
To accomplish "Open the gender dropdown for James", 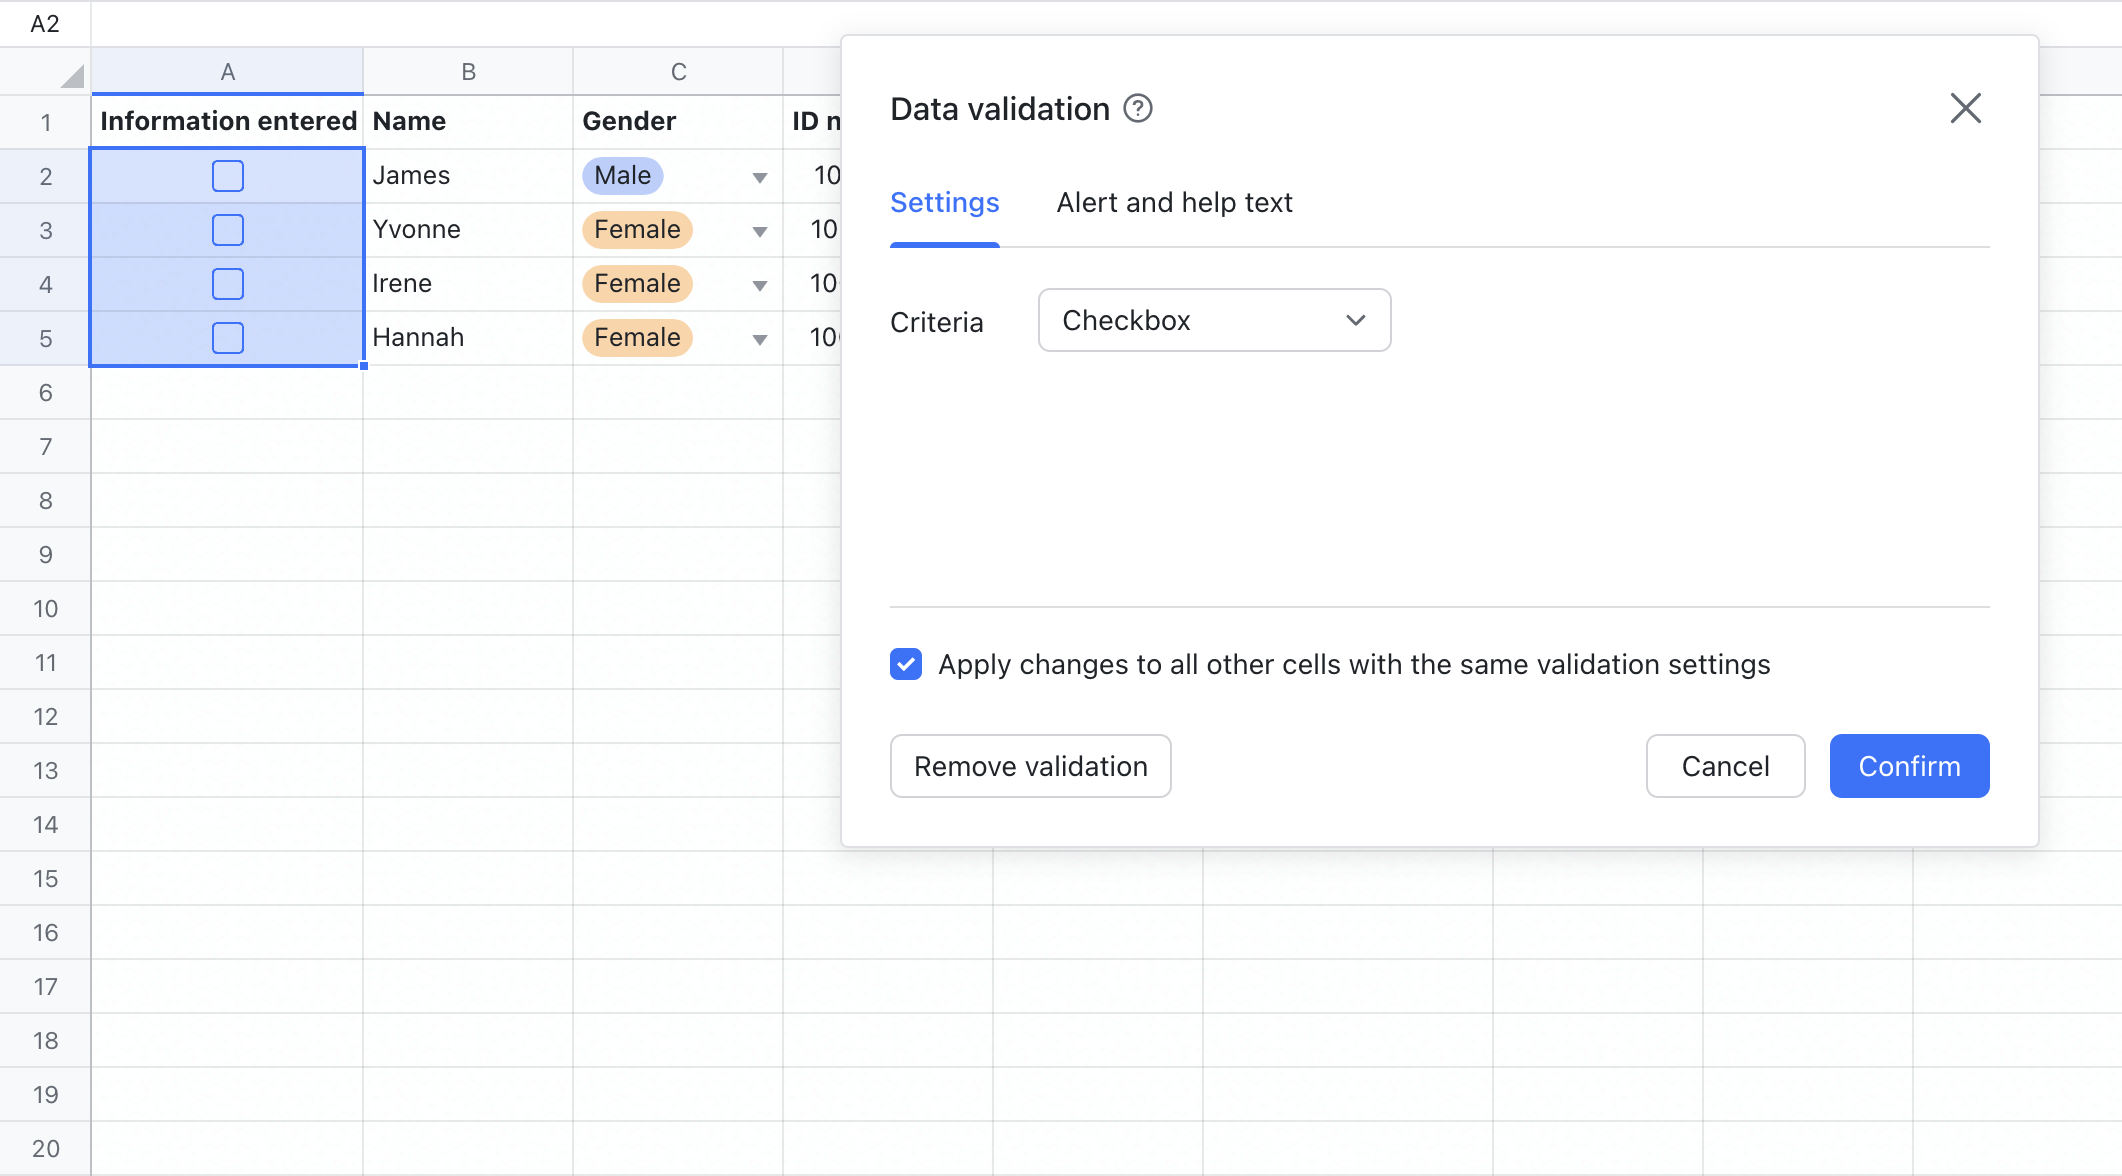I will click(x=761, y=176).
